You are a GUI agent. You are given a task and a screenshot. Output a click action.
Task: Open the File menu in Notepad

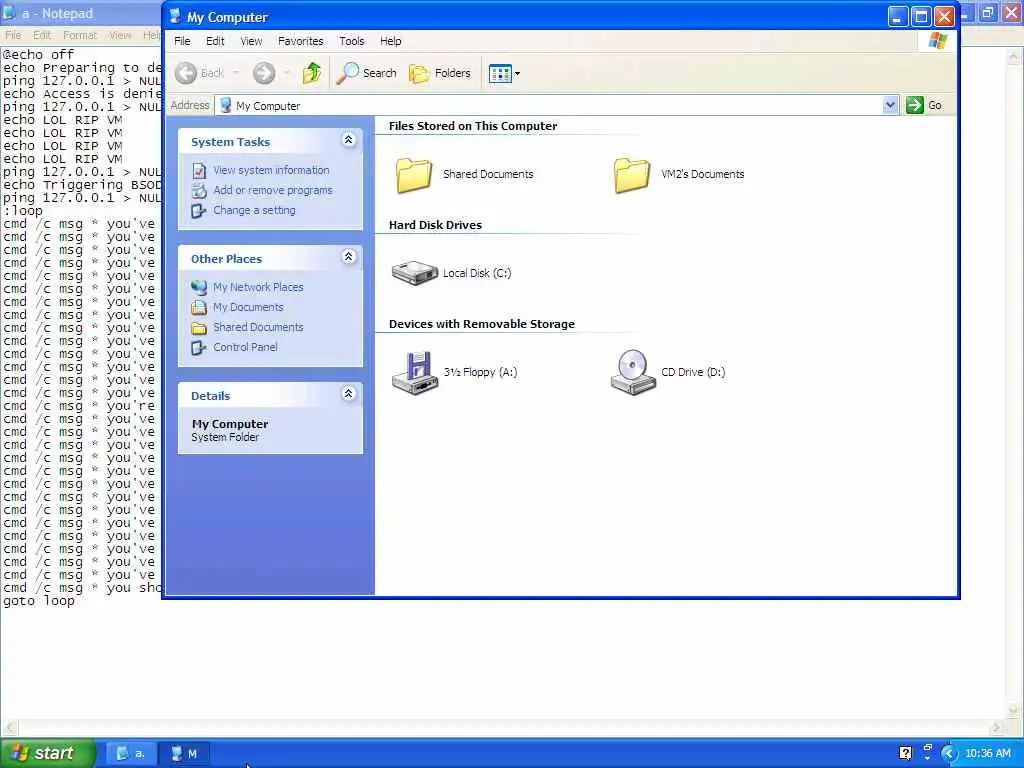13,35
